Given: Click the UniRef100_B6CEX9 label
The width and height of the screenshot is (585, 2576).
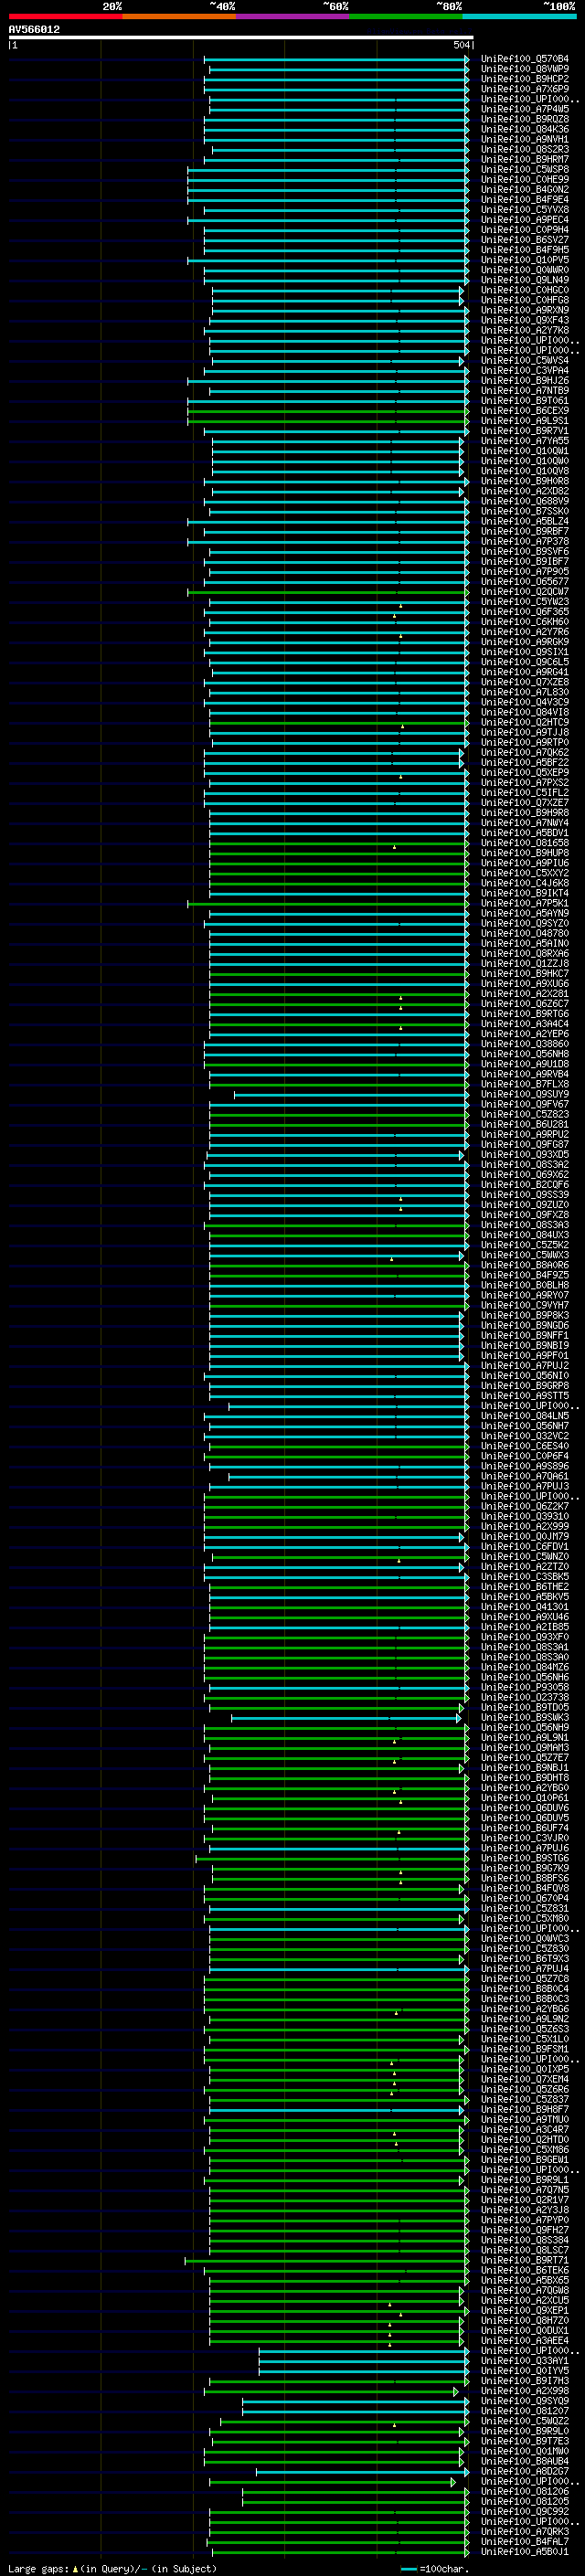Looking at the screenshot, I should [525, 411].
